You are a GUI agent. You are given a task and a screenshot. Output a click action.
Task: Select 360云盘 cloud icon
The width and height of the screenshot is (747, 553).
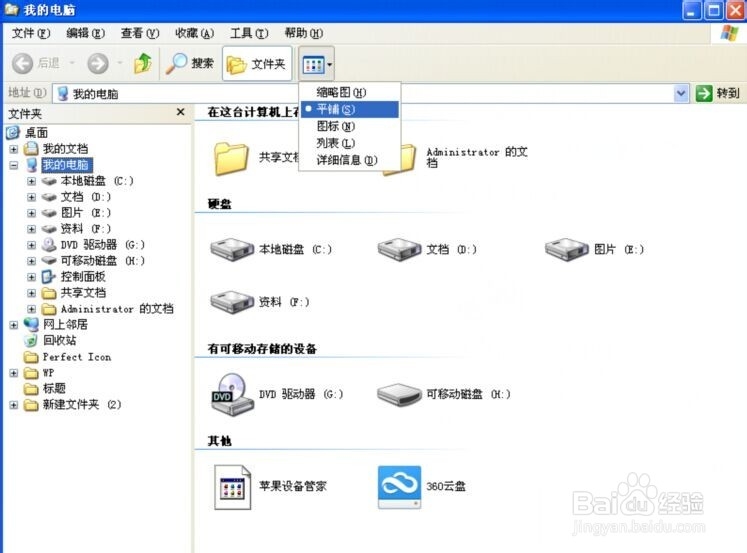point(399,487)
